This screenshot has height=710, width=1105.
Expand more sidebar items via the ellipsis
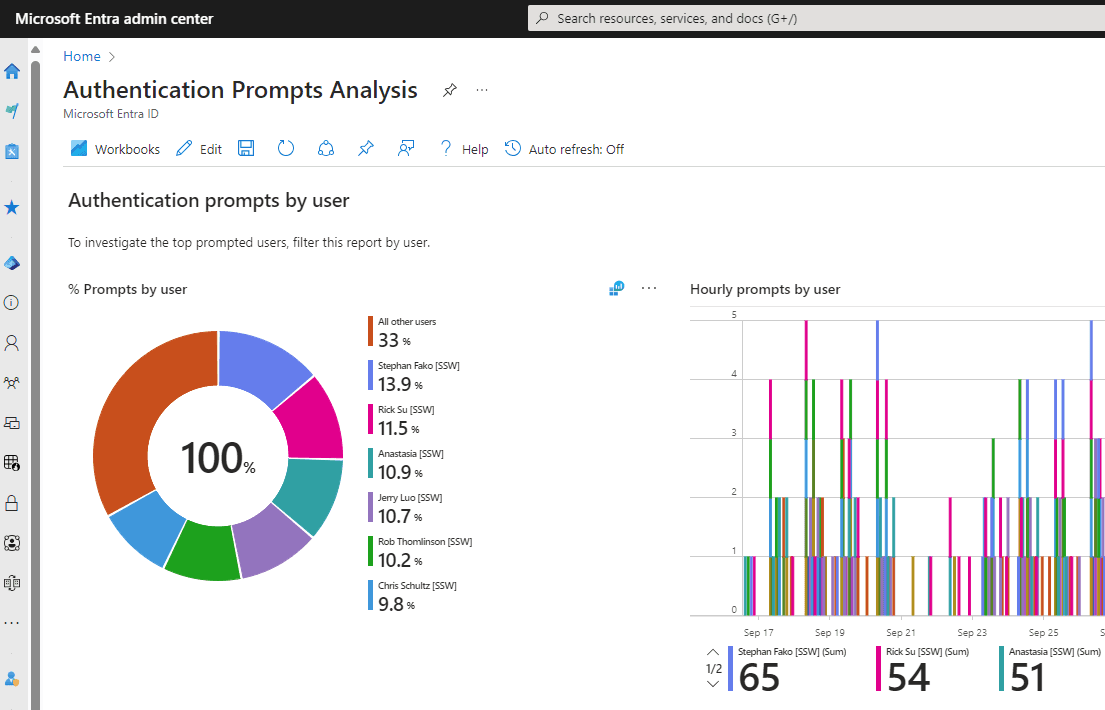(12, 623)
